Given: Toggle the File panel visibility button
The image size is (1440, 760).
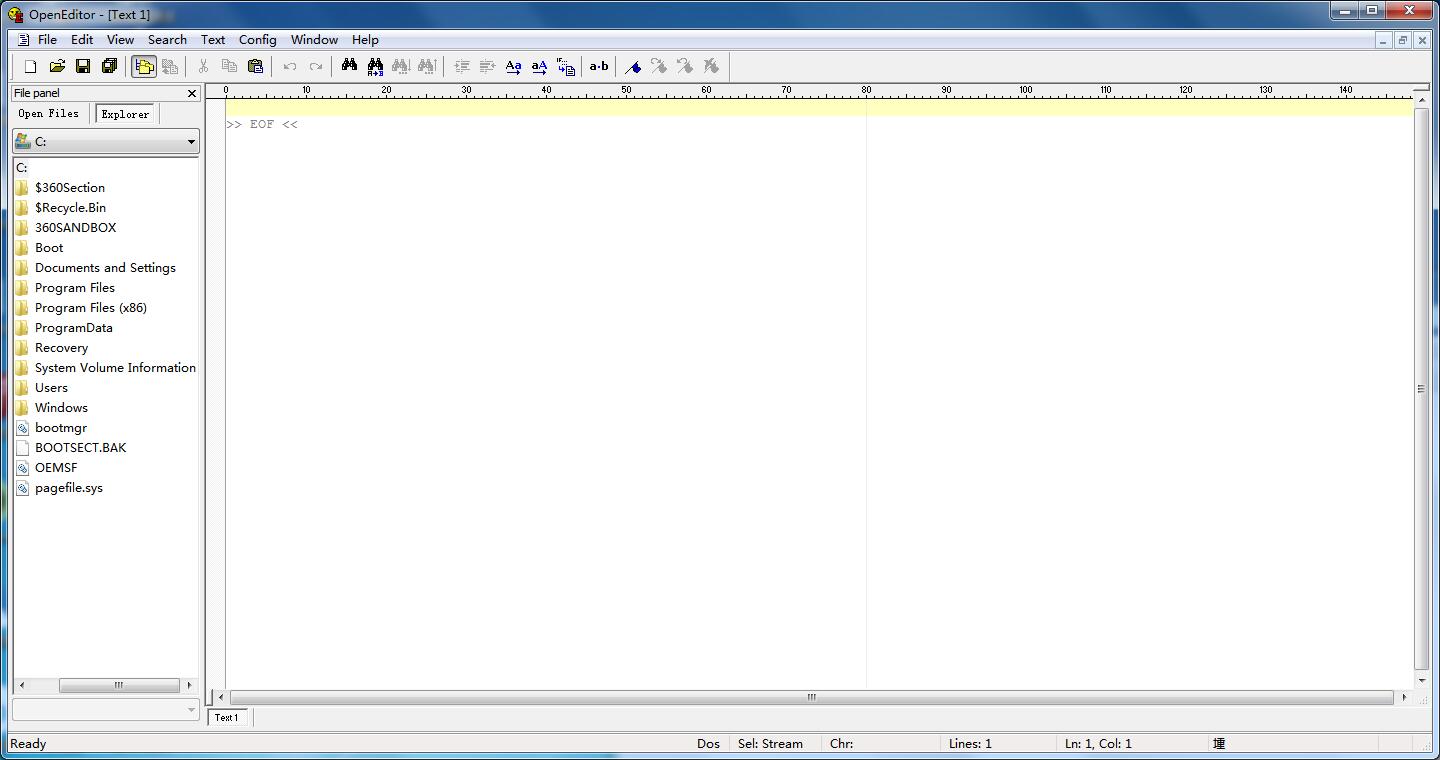Looking at the screenshot, I should click(145, 66).
